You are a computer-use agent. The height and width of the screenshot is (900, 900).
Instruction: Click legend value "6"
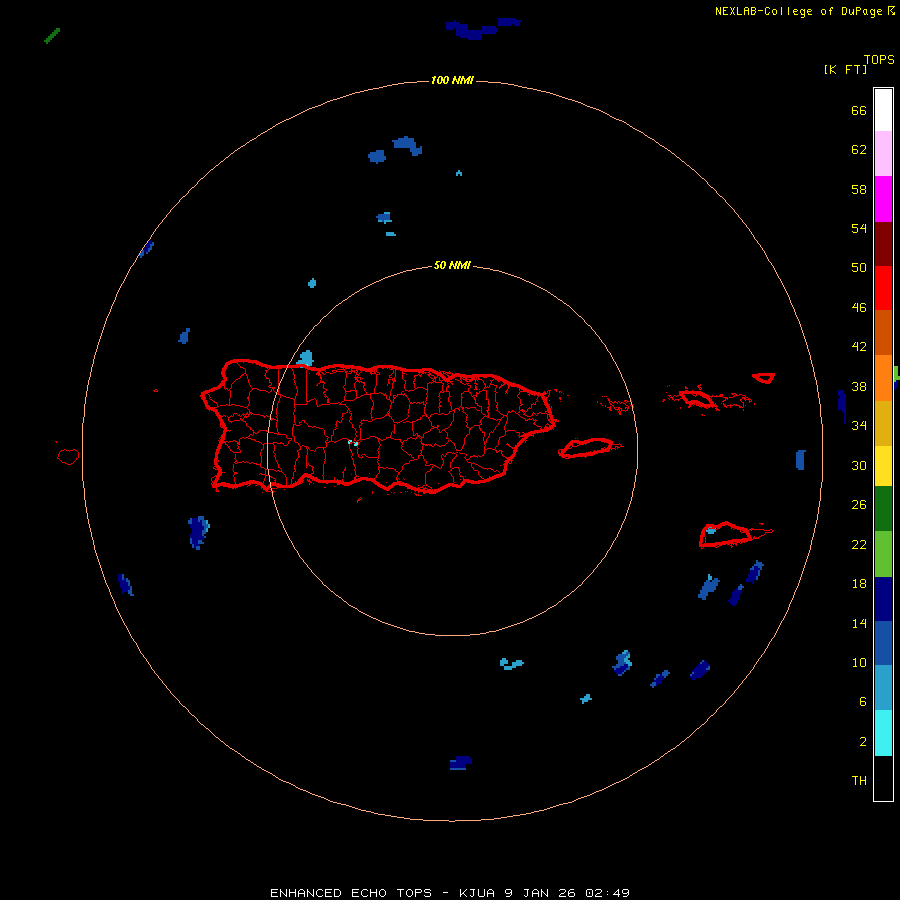point(863,701)
